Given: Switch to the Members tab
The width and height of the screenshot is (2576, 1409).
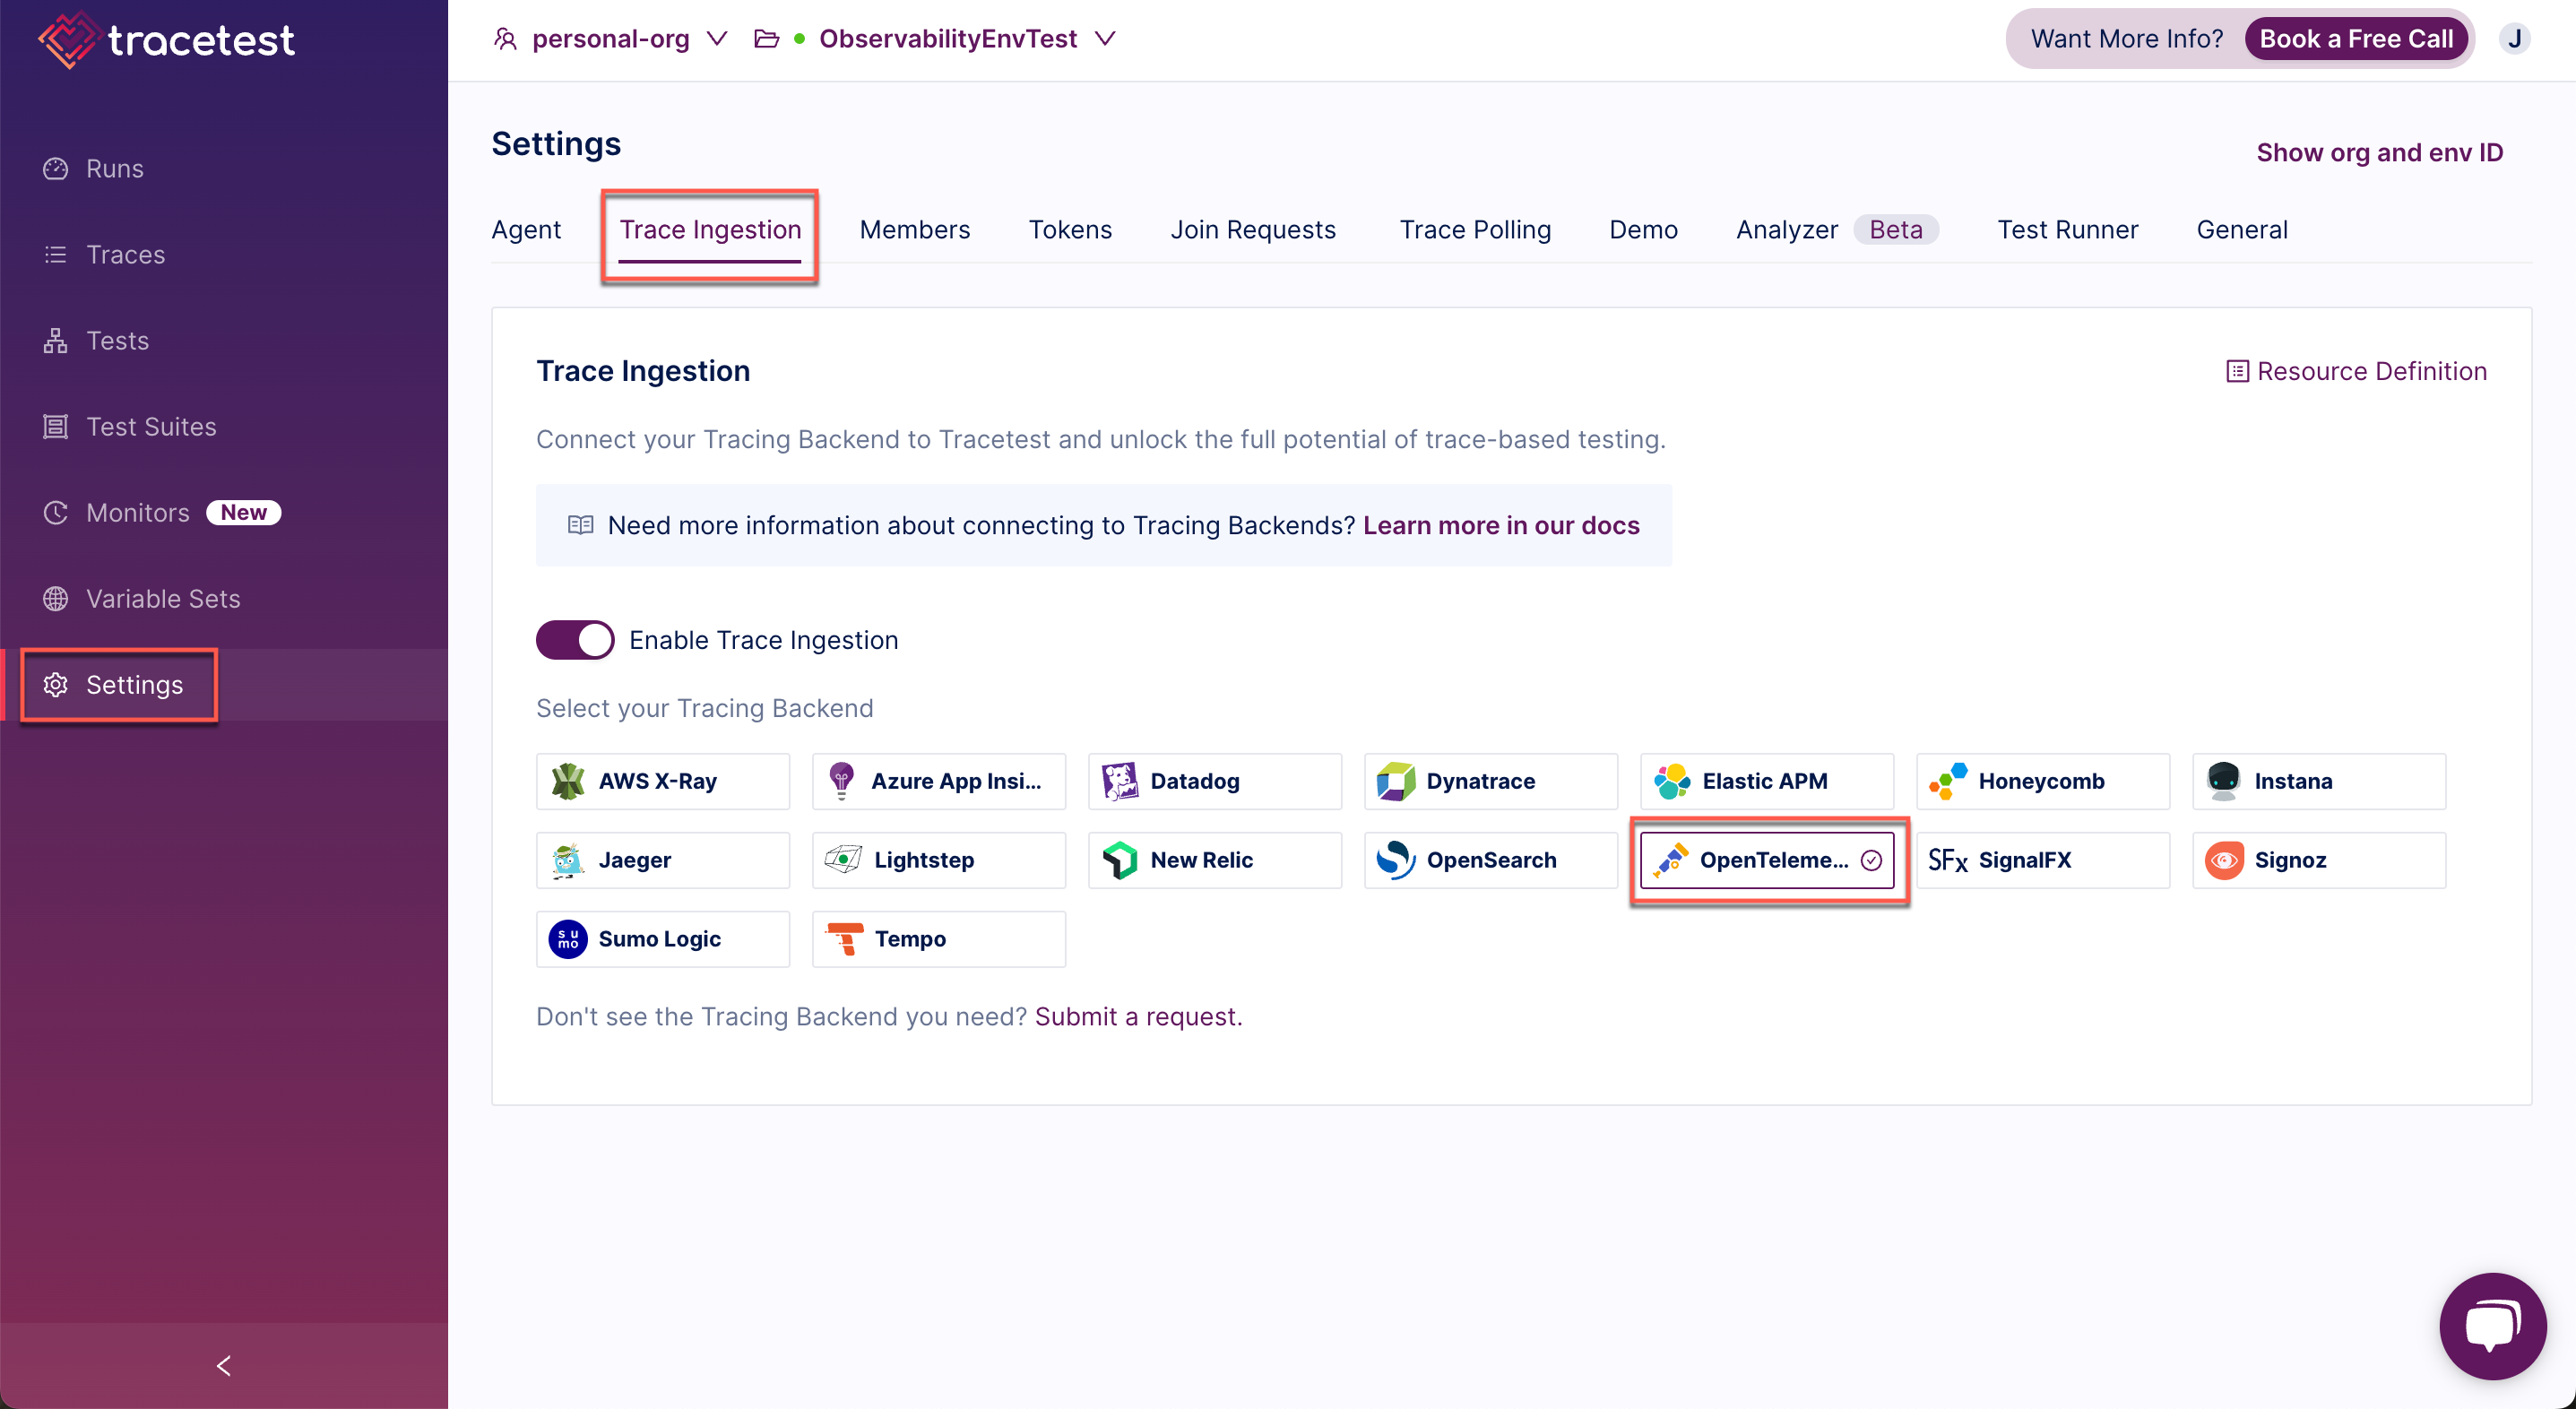Looking at the screenshot, I should (915, 230).
